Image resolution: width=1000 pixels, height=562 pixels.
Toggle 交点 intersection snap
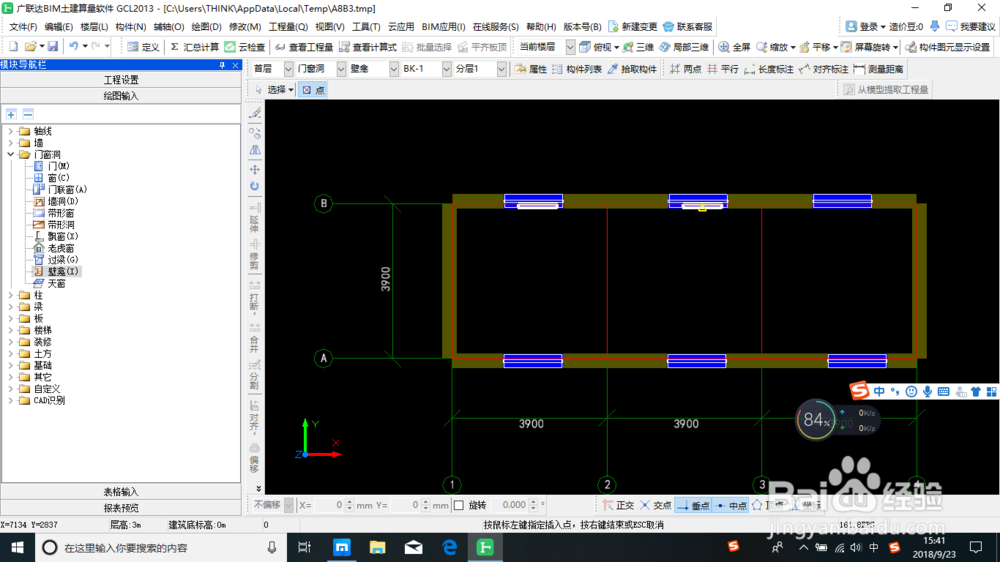click(656, 505)
